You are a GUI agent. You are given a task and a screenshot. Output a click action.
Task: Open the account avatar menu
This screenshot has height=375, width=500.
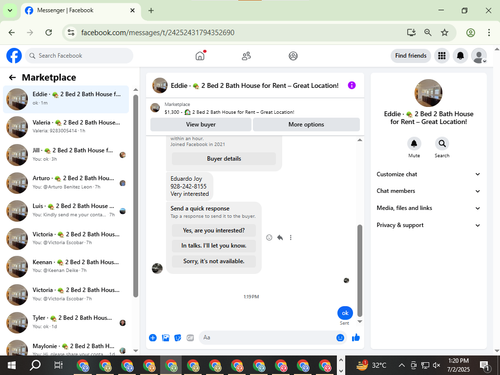tap(479, 56)
